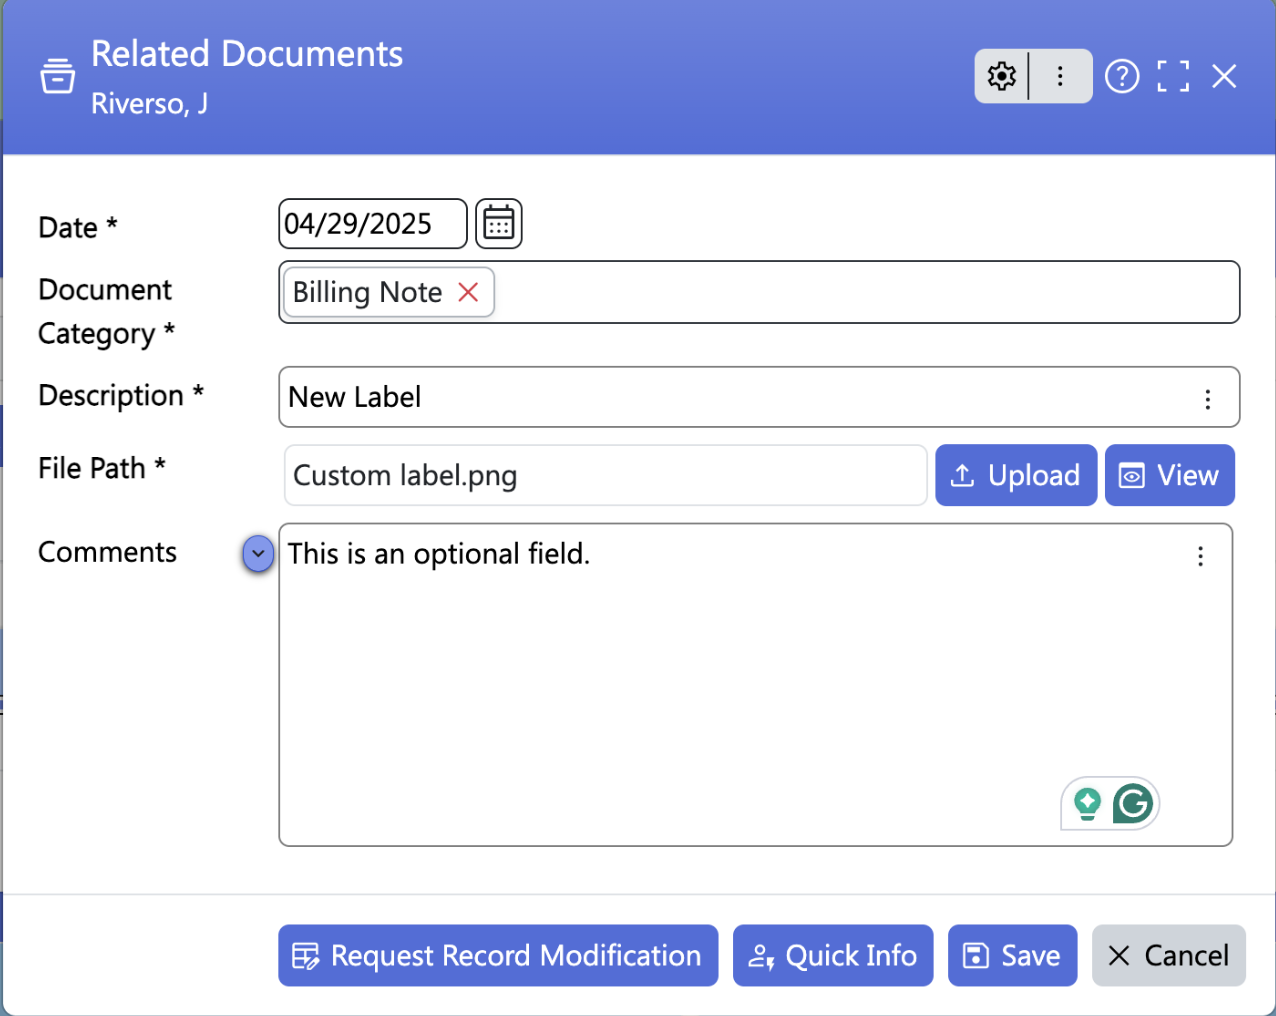Screen dimensions: 1276x1016
Task: Open the calendar date picker
Action: (x=498, y=223)
